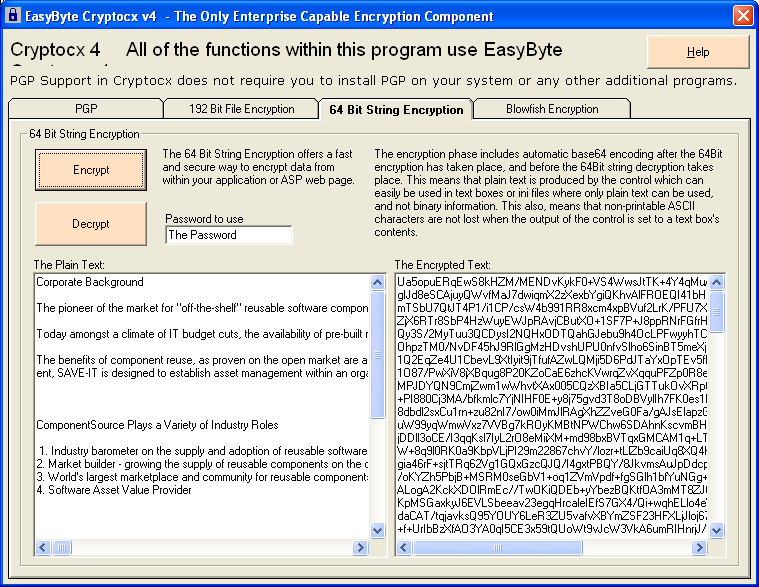The image size is (759, 587).
Task: Open the 192 Bit File Encryption tab
Action: (x=241, y=109)
